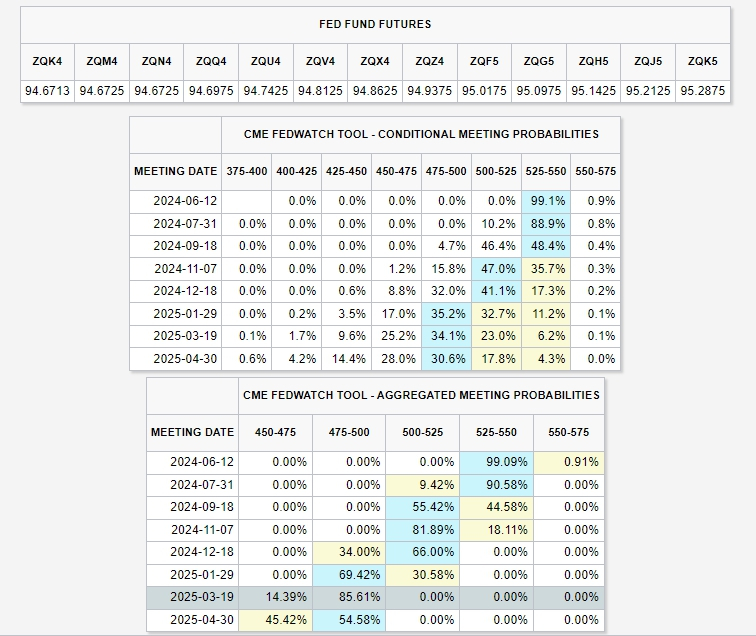Click the Aggregated Meeting Probabilities table title
Viewport: 756px width, 636px height.
tap(421, 395)
